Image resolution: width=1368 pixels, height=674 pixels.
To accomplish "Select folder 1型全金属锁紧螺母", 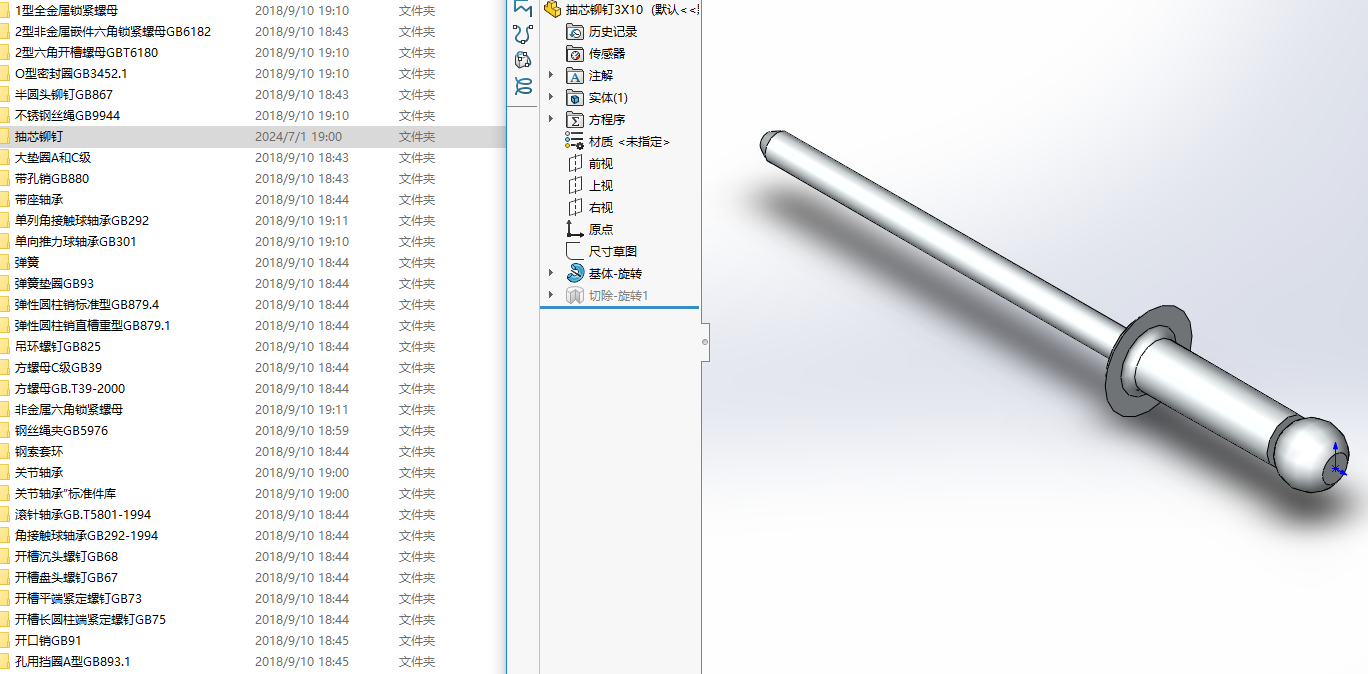I will [67, 11].
